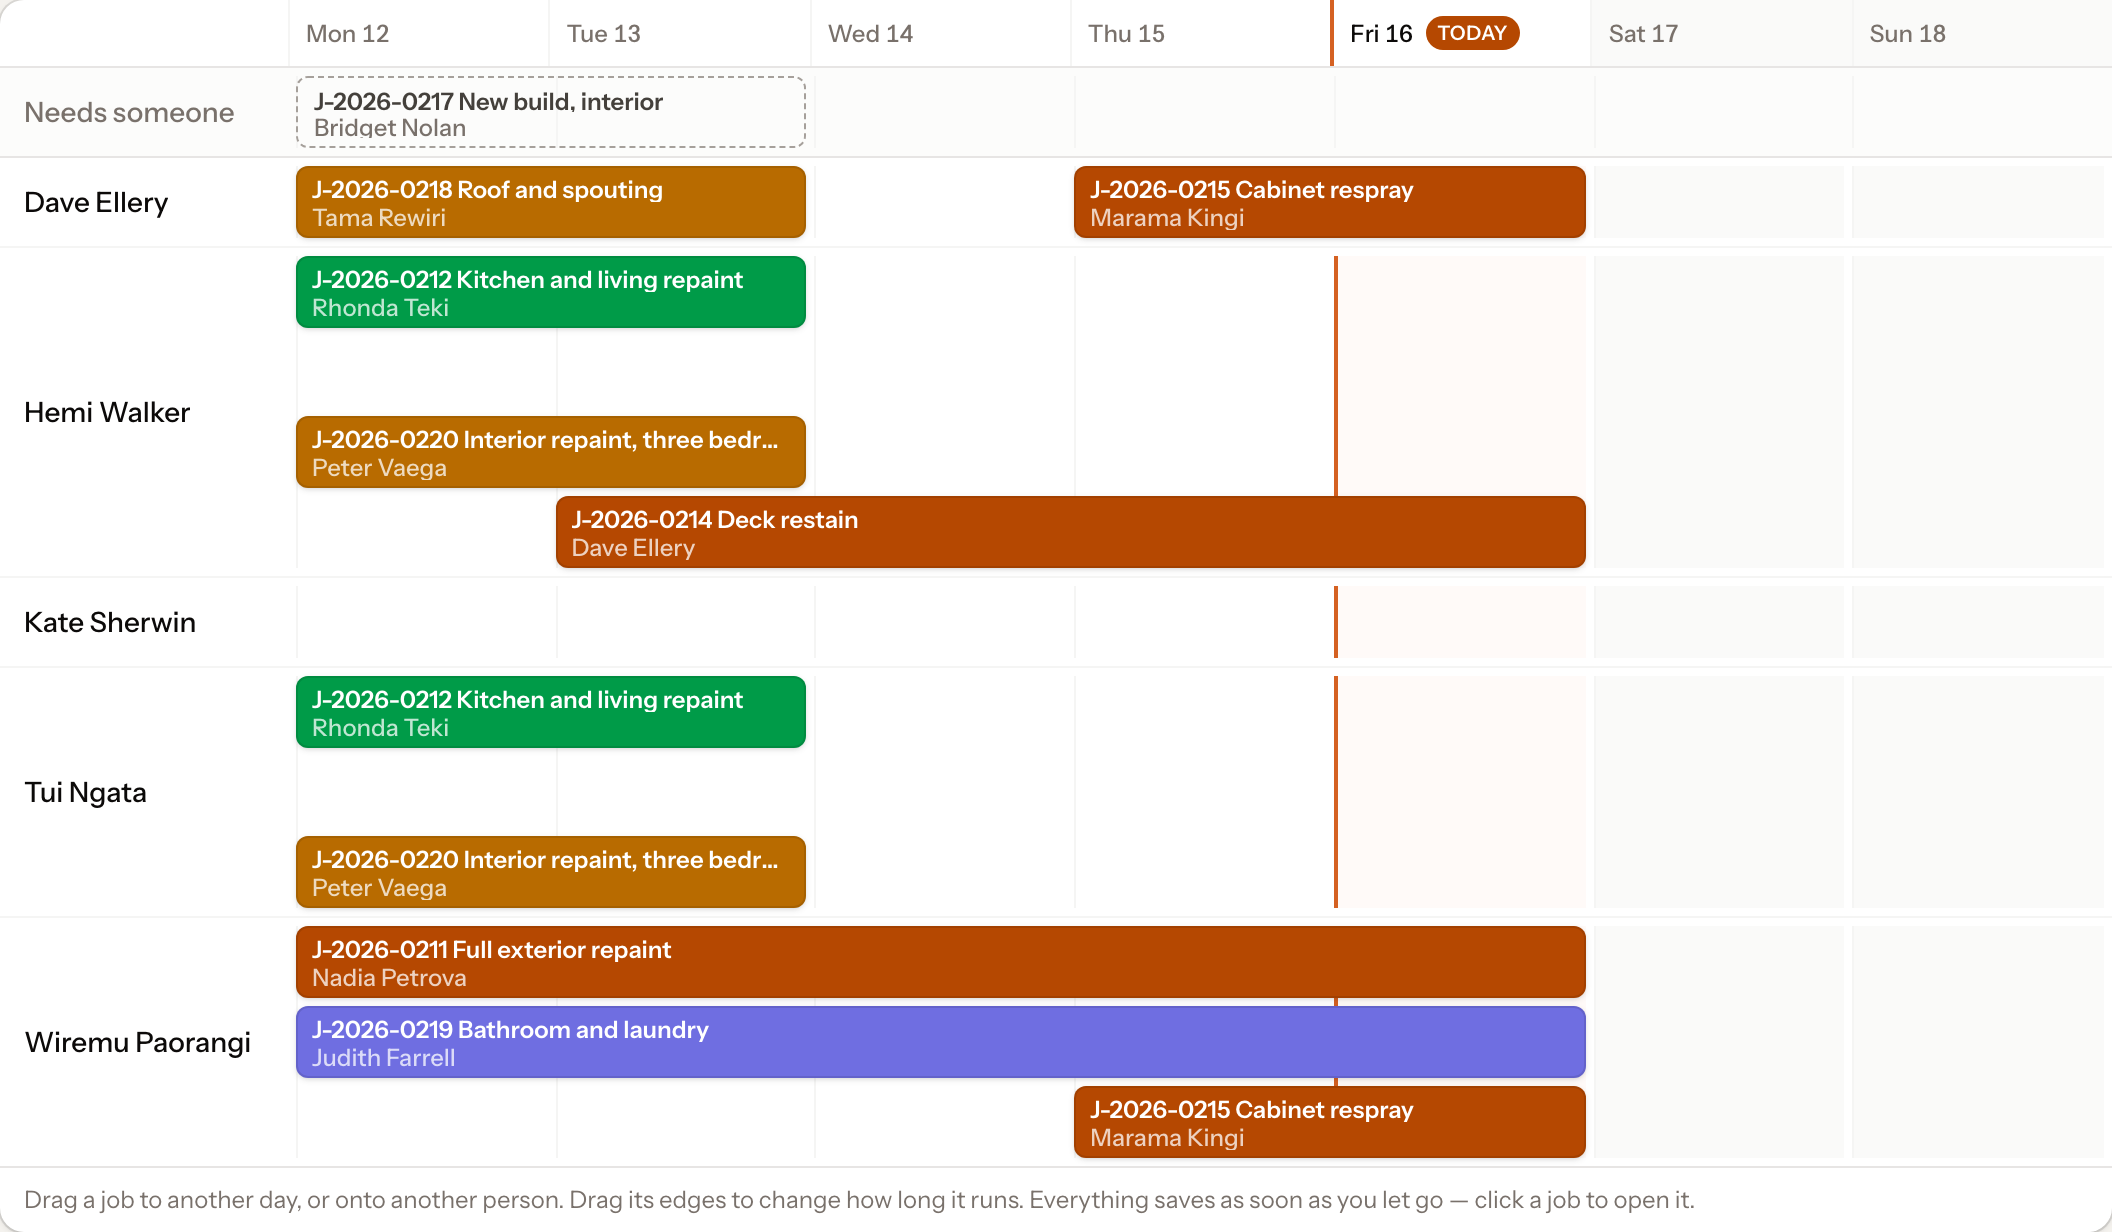Click the Kate Sherwin row label
This screenshot has height=1232, width=2112.
(x=110, y=622)
